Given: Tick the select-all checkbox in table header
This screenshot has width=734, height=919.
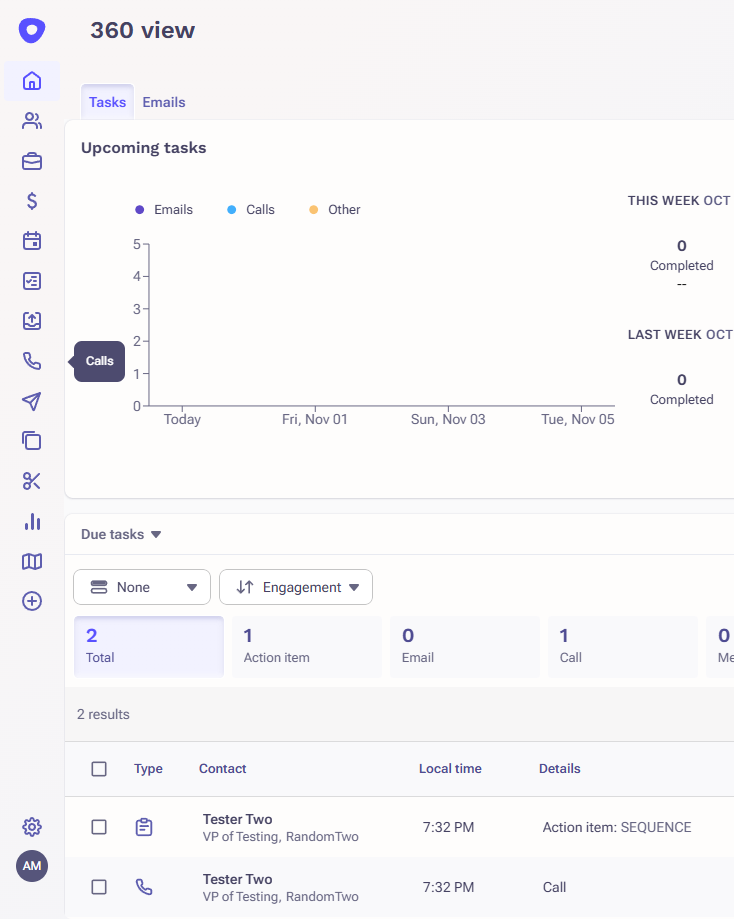Looking at the screenshot, I should 99,768.
